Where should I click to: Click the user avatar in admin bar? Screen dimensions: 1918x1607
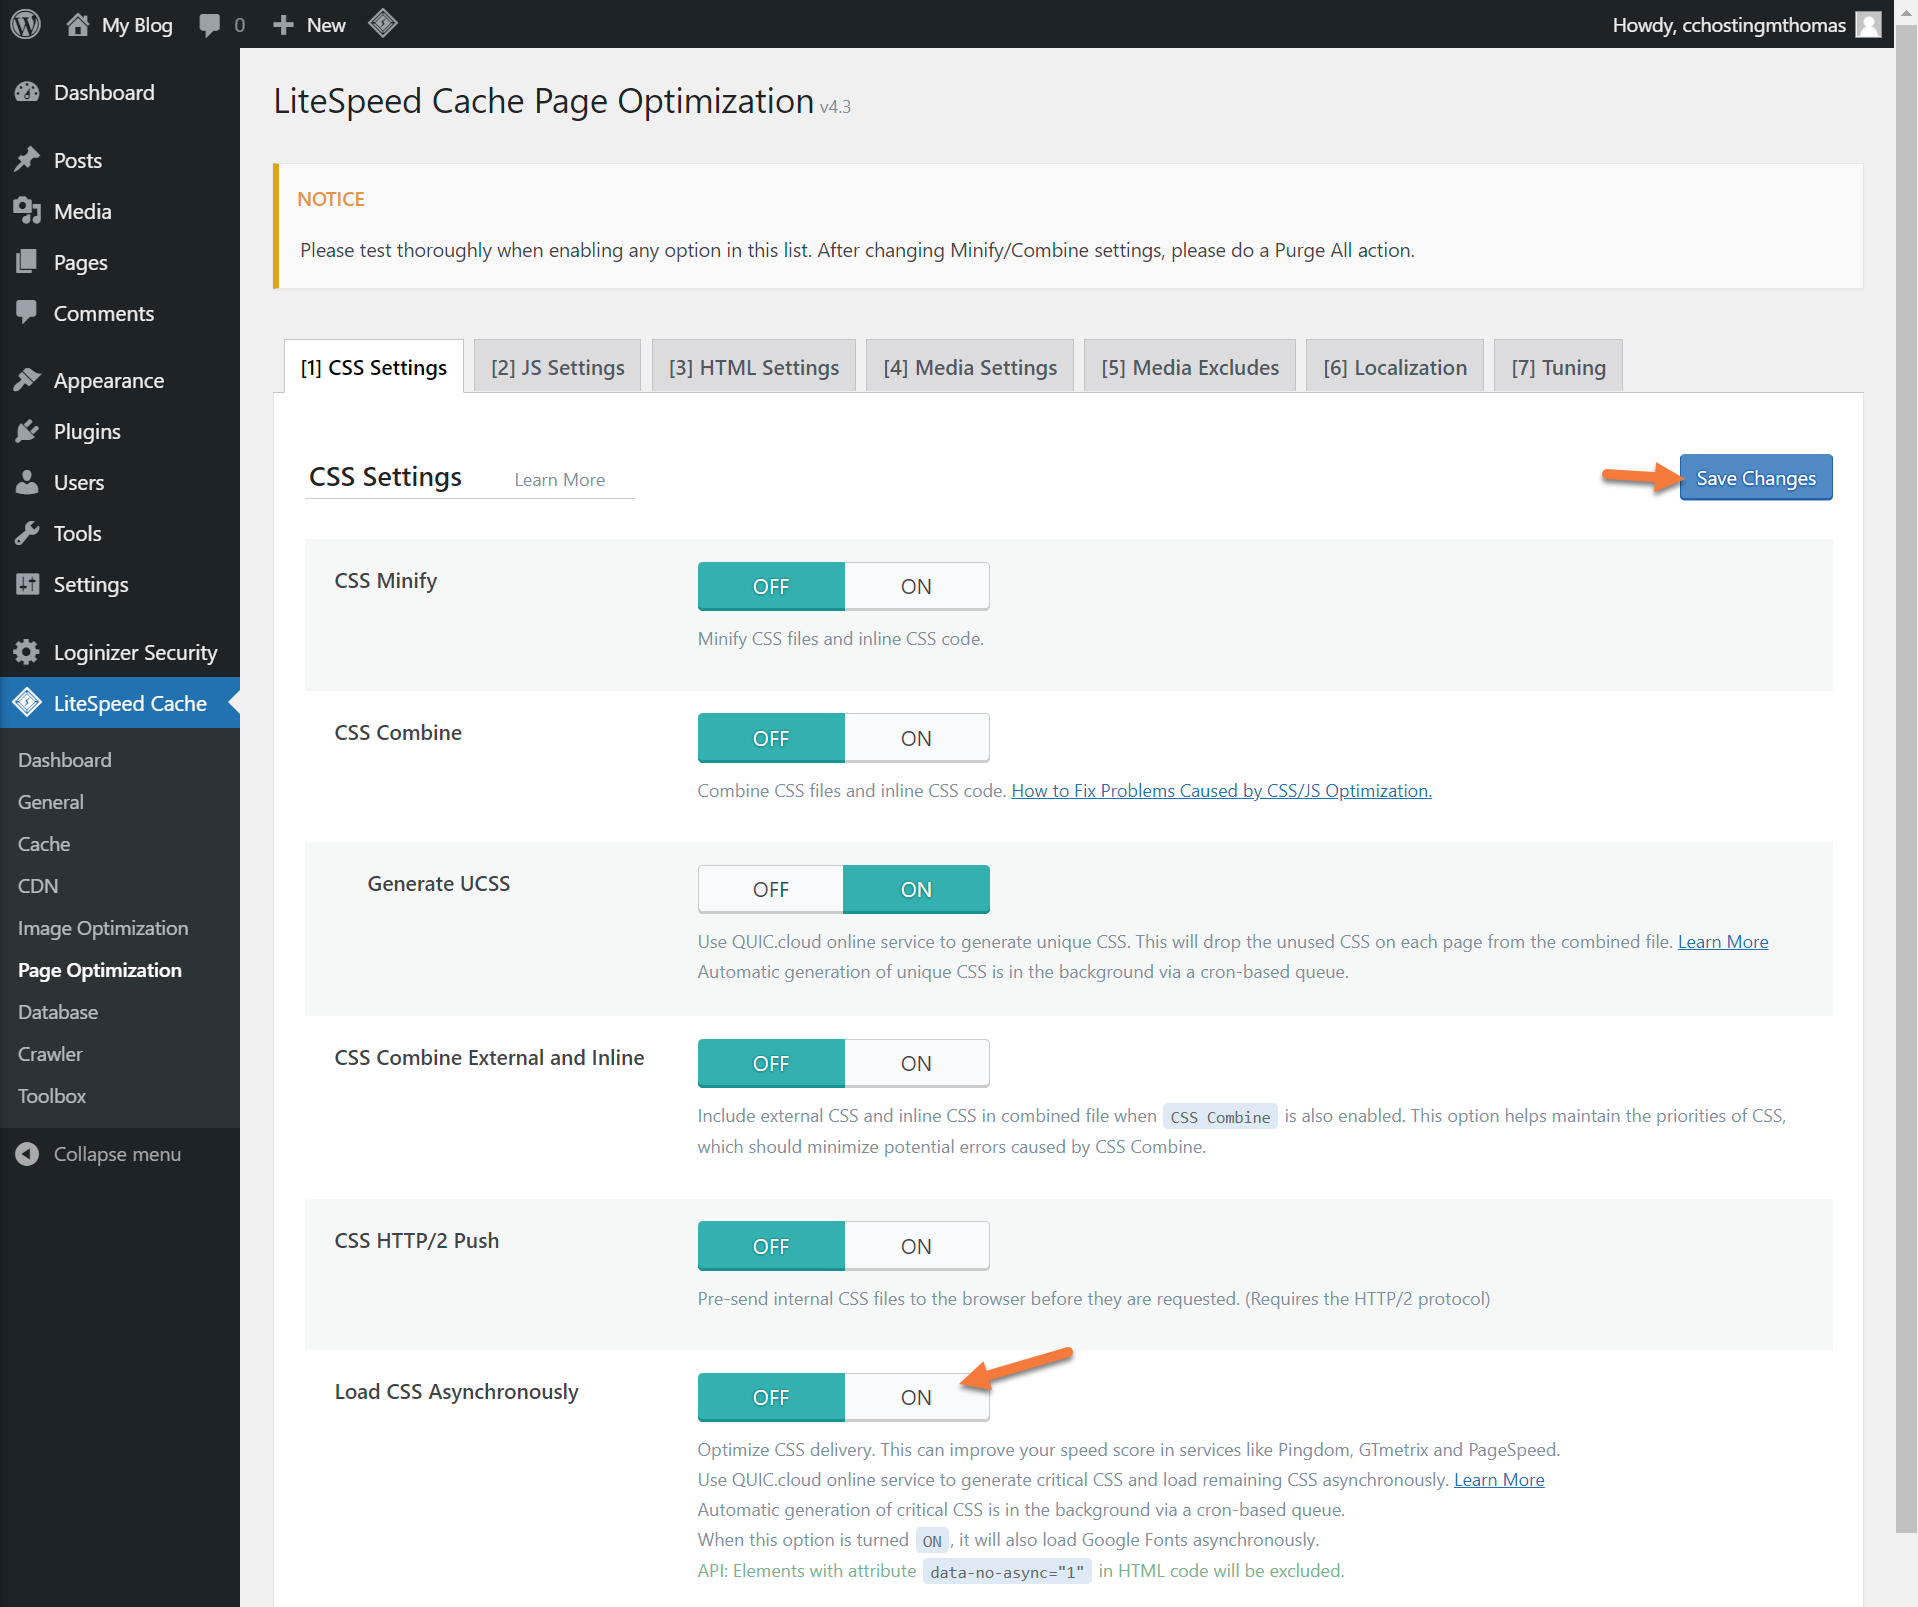tap(1868, 24)
